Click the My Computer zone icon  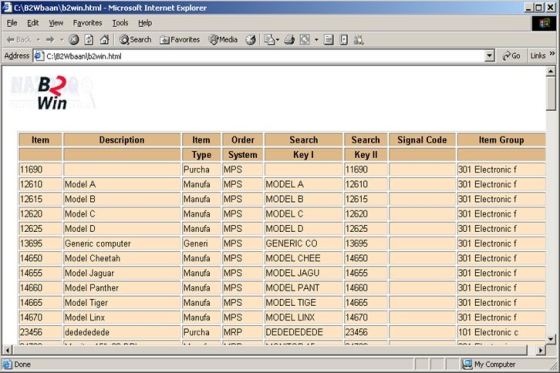click(x=467, y=364)
